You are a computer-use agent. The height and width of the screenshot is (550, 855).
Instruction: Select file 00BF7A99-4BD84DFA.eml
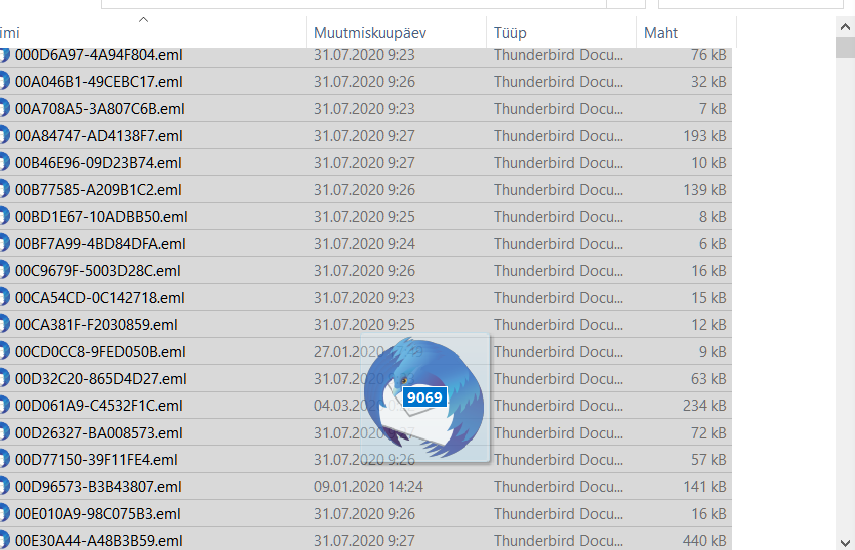click(100, 244)
